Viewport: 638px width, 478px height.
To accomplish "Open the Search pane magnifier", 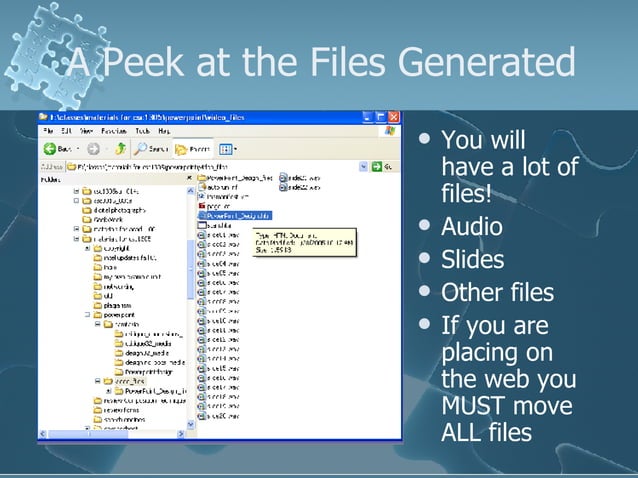I will click(141, 149).
